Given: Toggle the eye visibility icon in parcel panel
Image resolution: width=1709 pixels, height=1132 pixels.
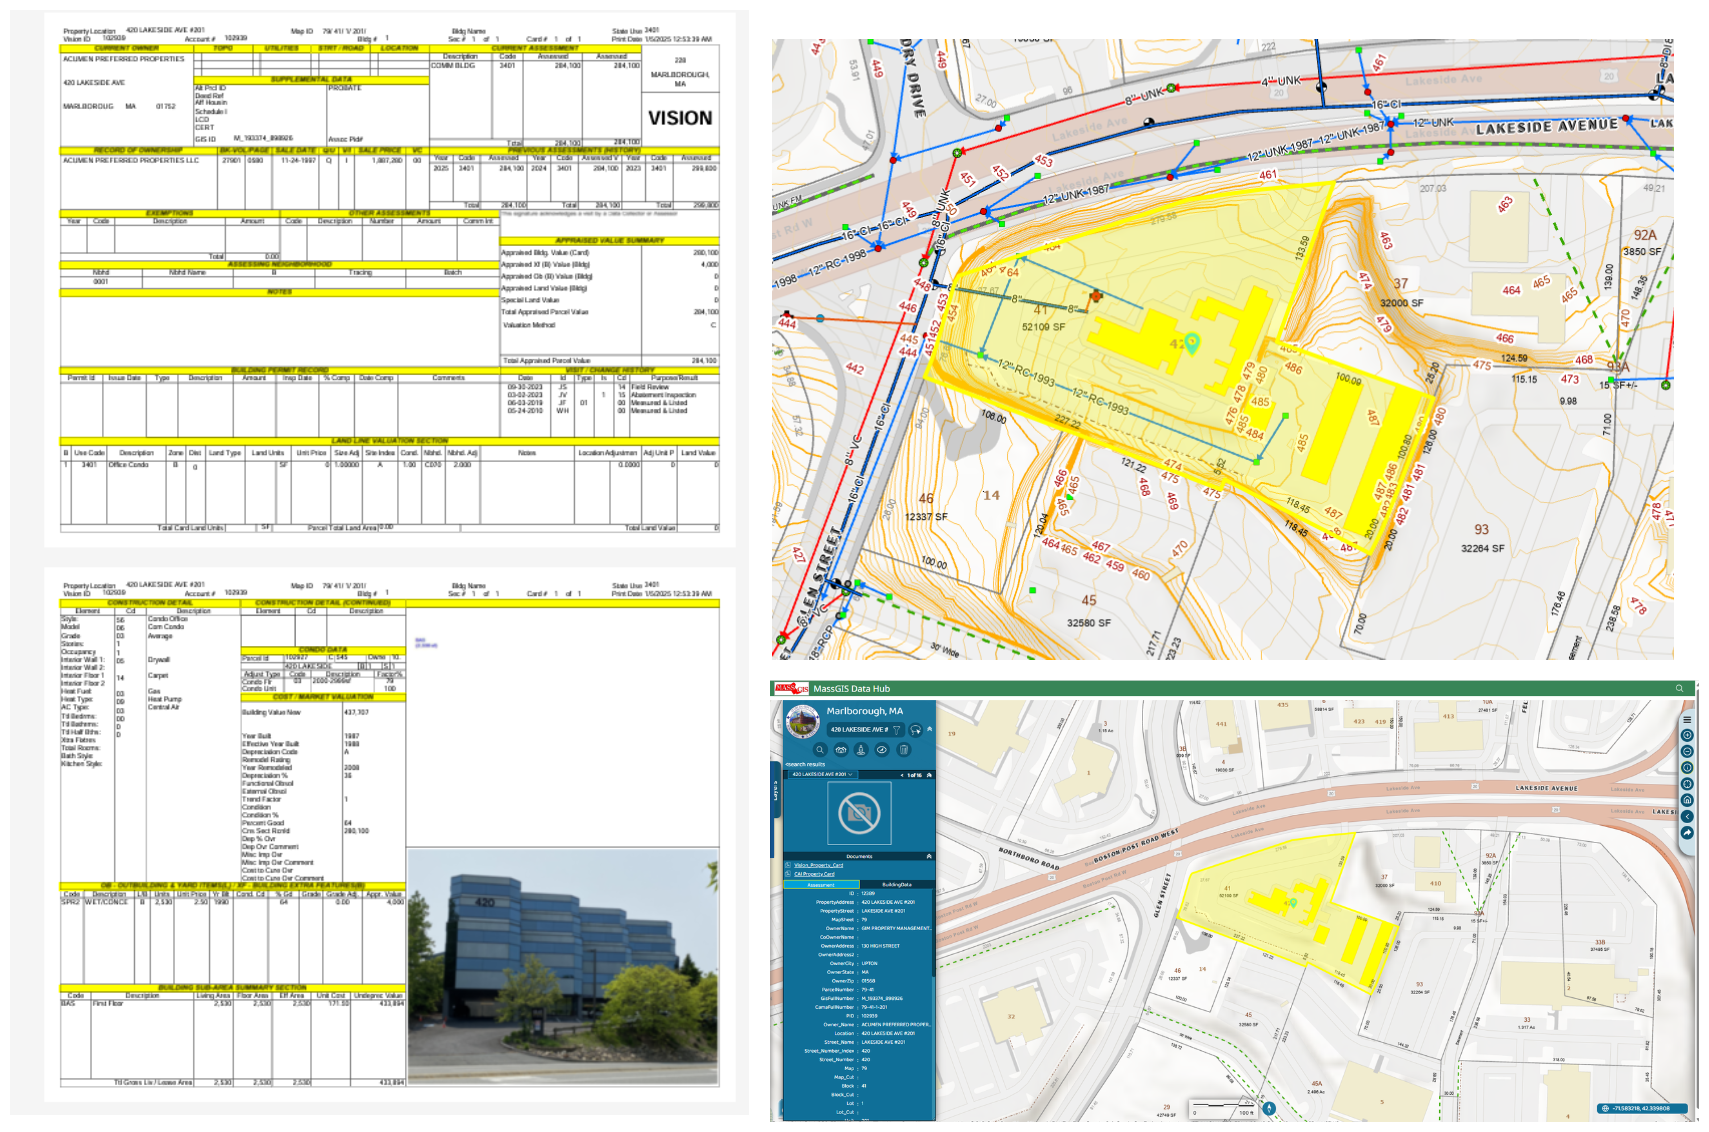Looking at the screenshot, I should [x=882, y=749].
